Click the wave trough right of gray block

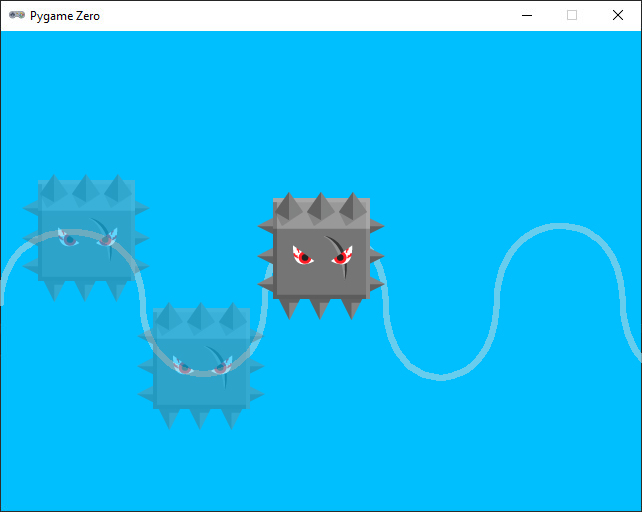point(438,376)
